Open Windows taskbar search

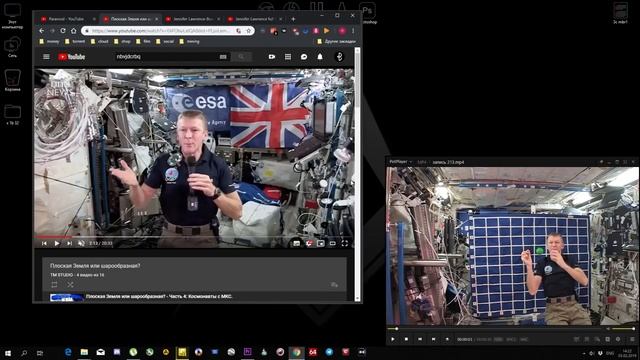point(24,352)
